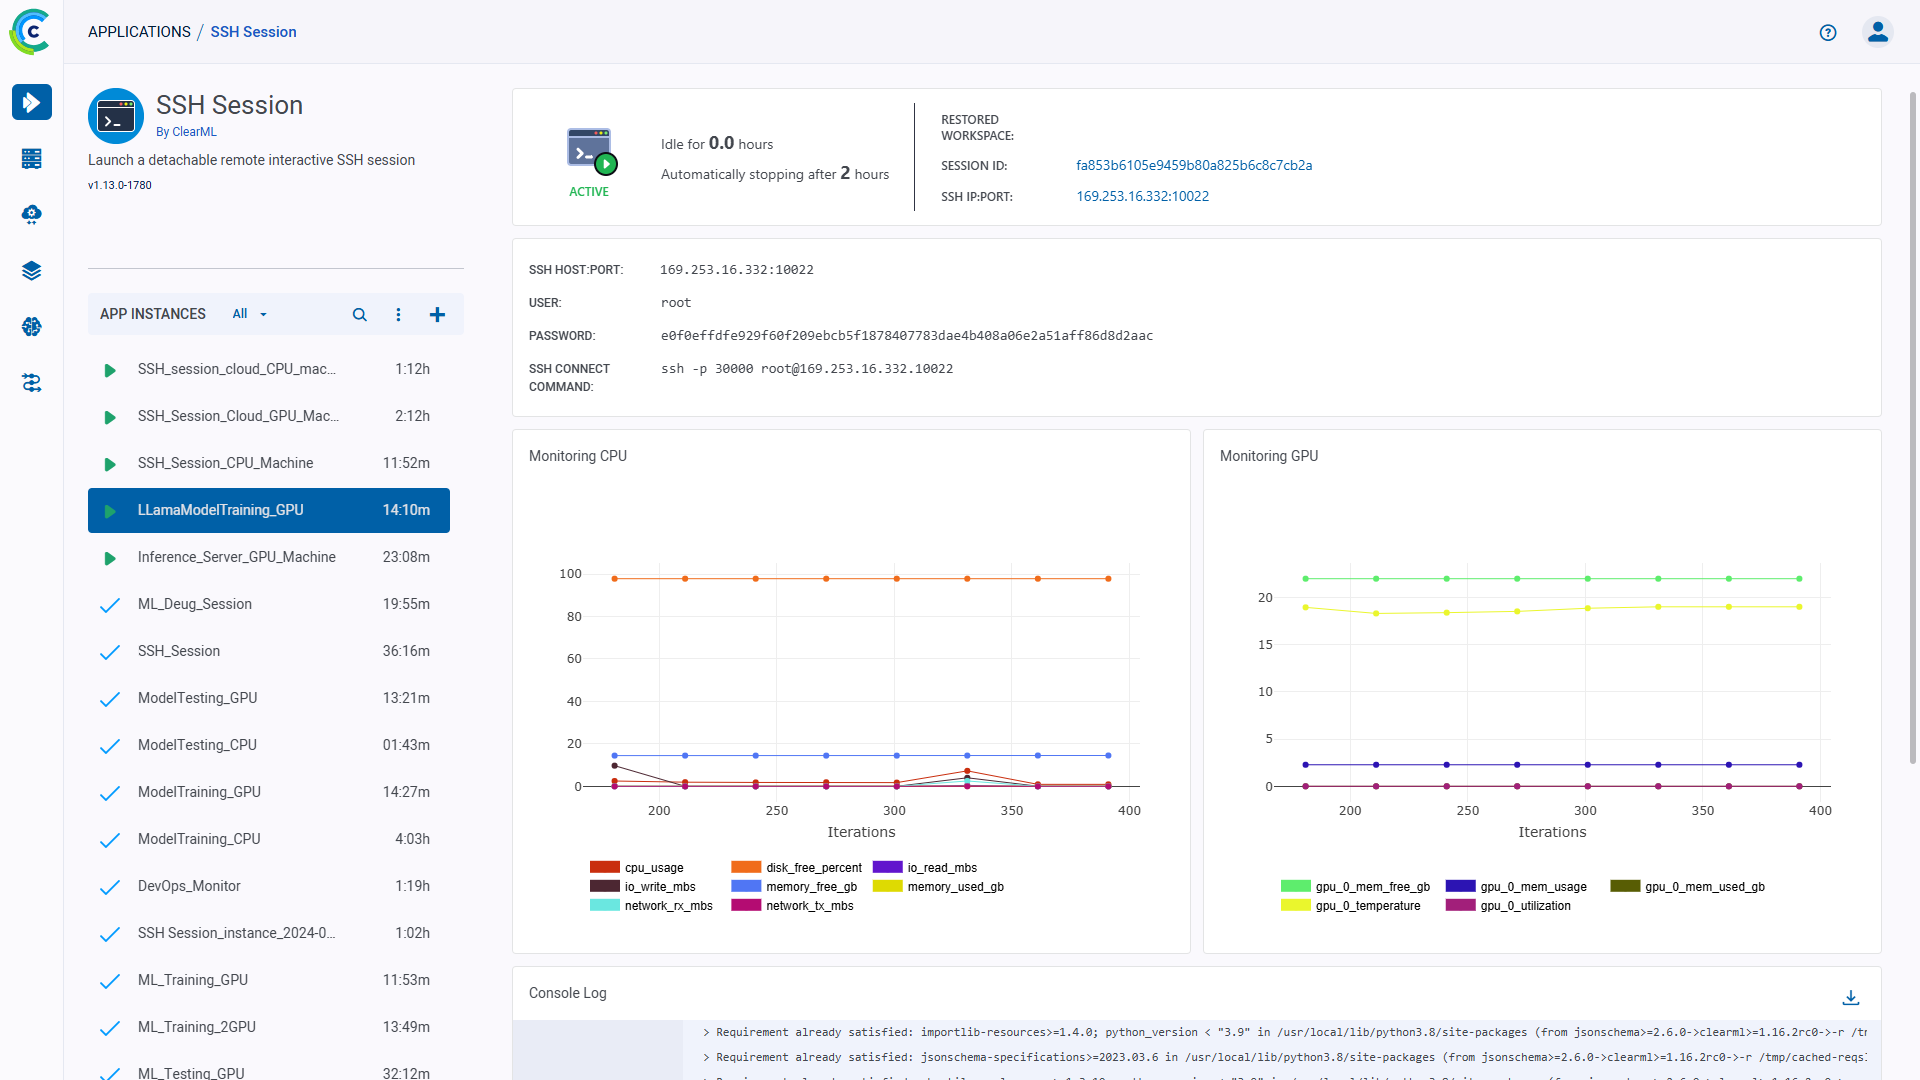Open the Model section brain icon
Image resolution: width=1920 pixels, height=1080 pixels.
32,326
